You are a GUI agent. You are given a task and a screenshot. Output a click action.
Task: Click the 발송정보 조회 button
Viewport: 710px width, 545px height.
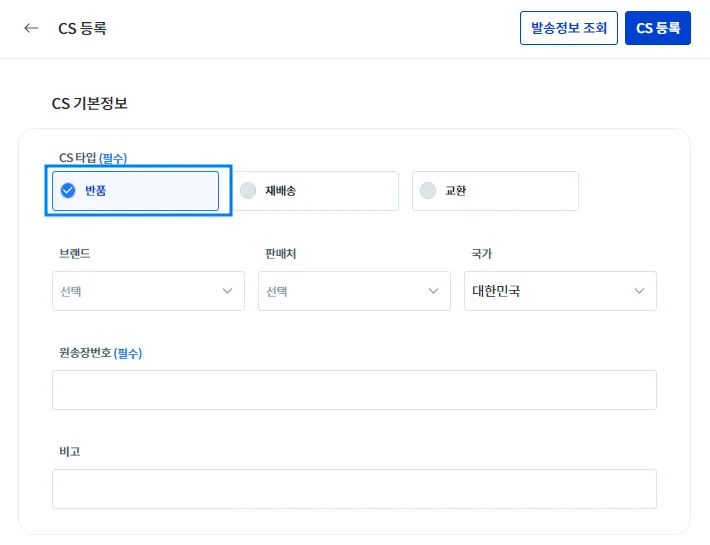coord(569,28)
